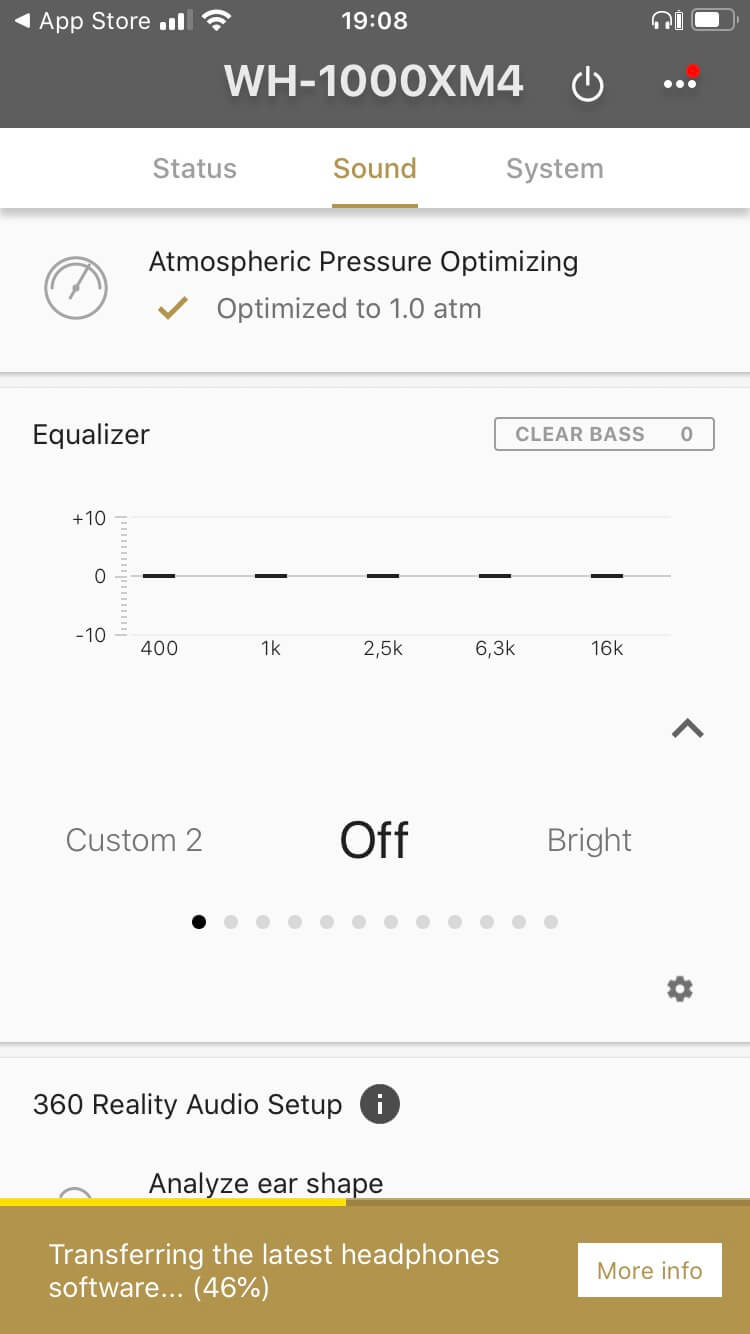Tap the Wi-Fi status icon
The width and height of the screenshot is (750, 1334).
pyautogui.click(x=215, y=20)
